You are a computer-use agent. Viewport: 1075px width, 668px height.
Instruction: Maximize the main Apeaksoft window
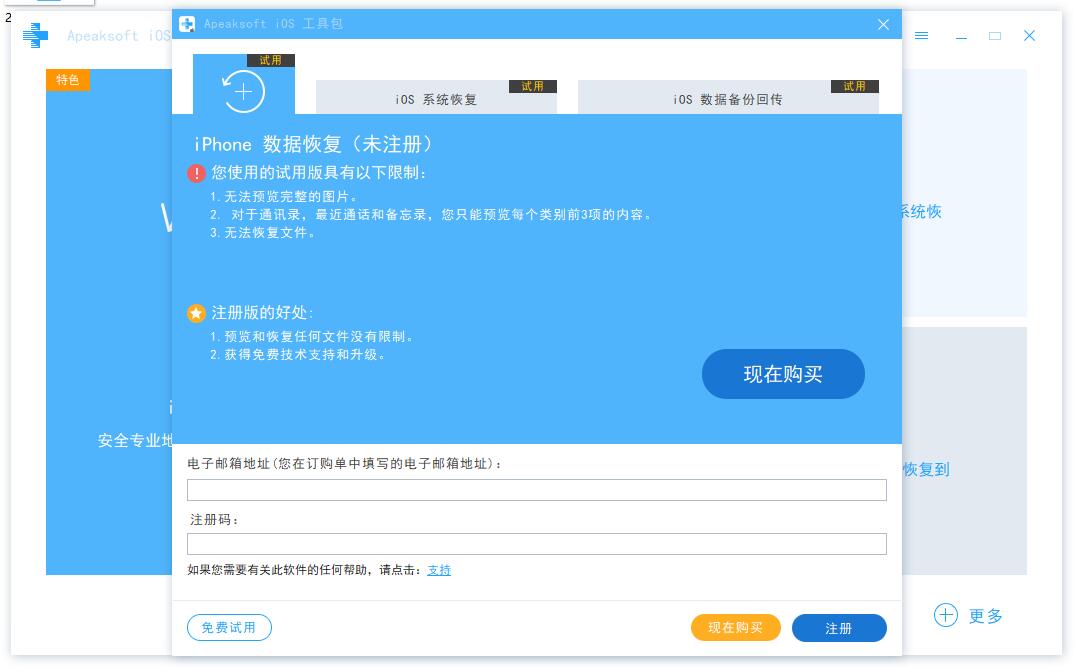995,36
